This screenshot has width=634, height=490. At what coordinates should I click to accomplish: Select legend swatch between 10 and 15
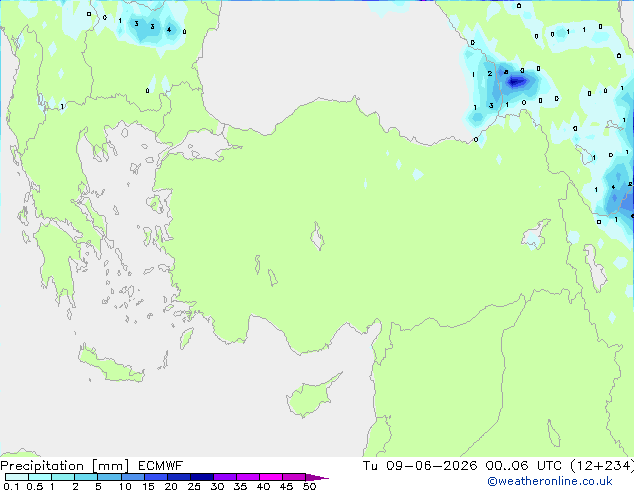point(132,477)
